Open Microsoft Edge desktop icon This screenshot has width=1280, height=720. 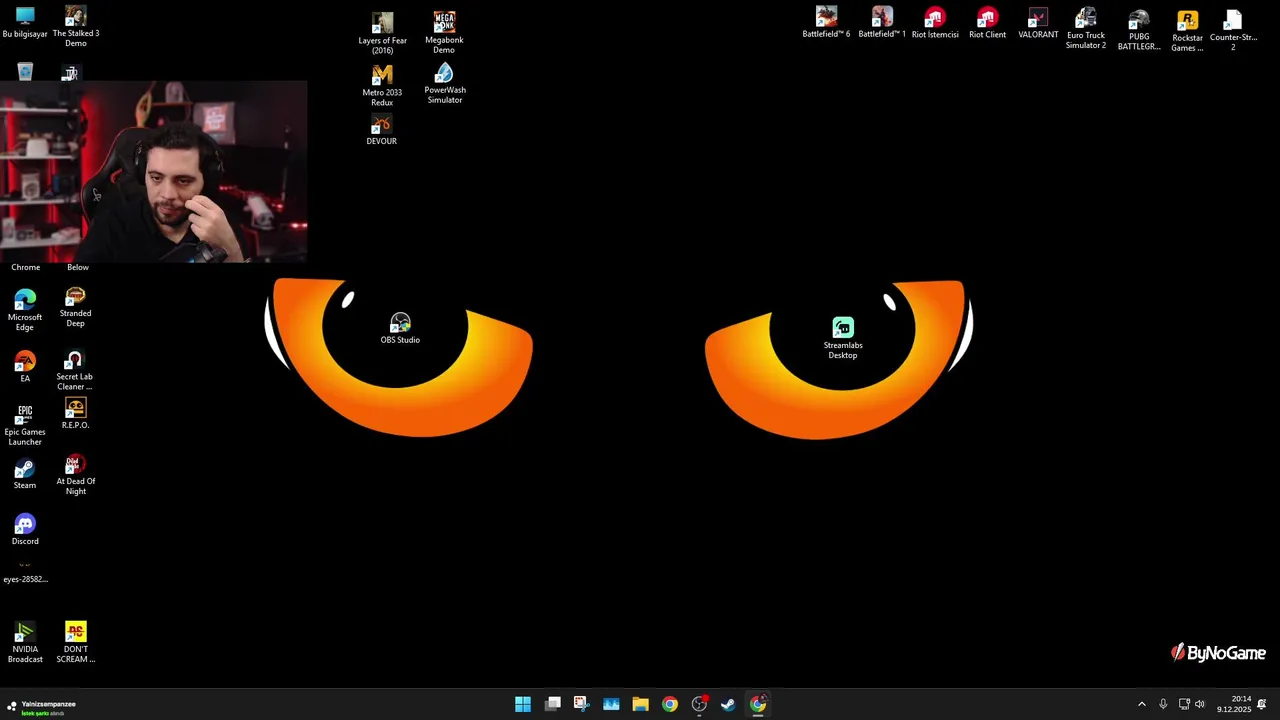[25, 310]
